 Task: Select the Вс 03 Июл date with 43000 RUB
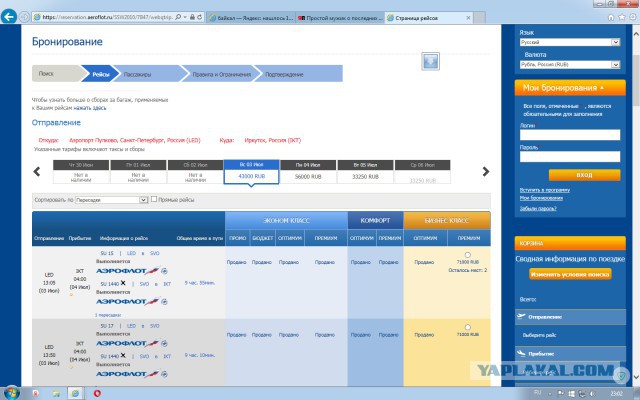point(251,171)
